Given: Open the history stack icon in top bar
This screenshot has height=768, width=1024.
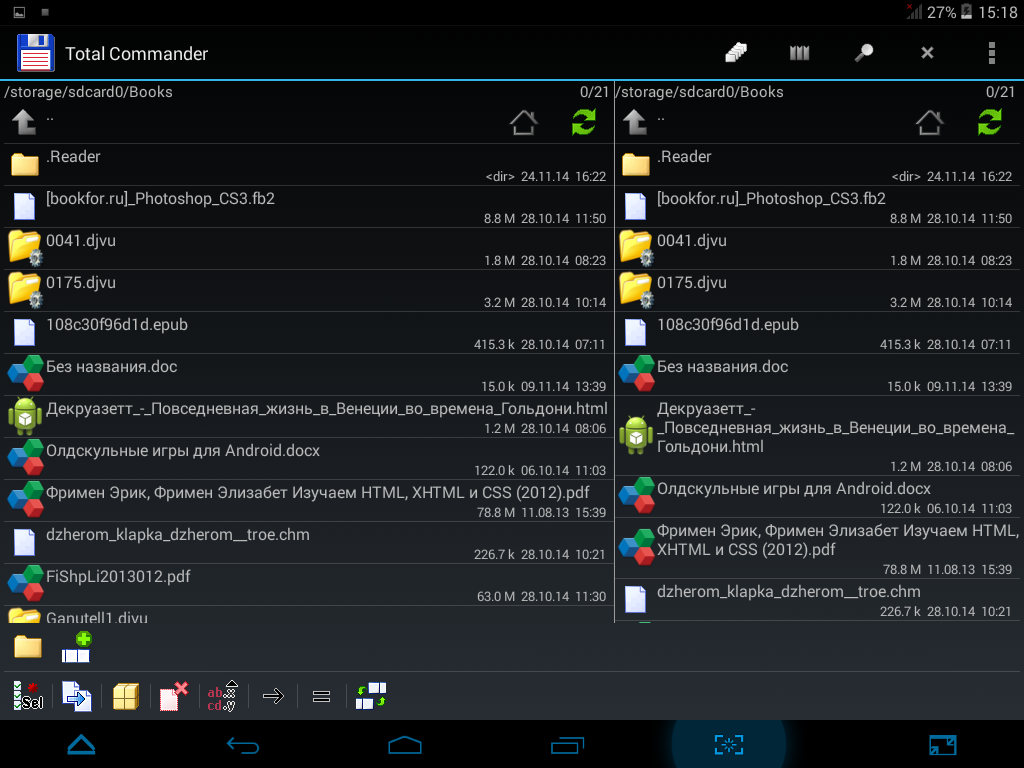Looking at the screenshot, I should [x=736, y=53].
